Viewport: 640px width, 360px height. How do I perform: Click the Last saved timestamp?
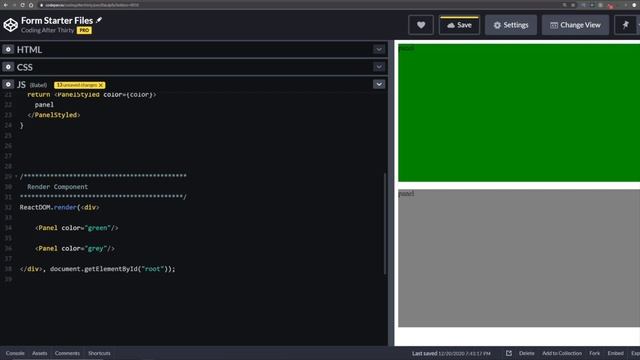click(x=451, y=353)
